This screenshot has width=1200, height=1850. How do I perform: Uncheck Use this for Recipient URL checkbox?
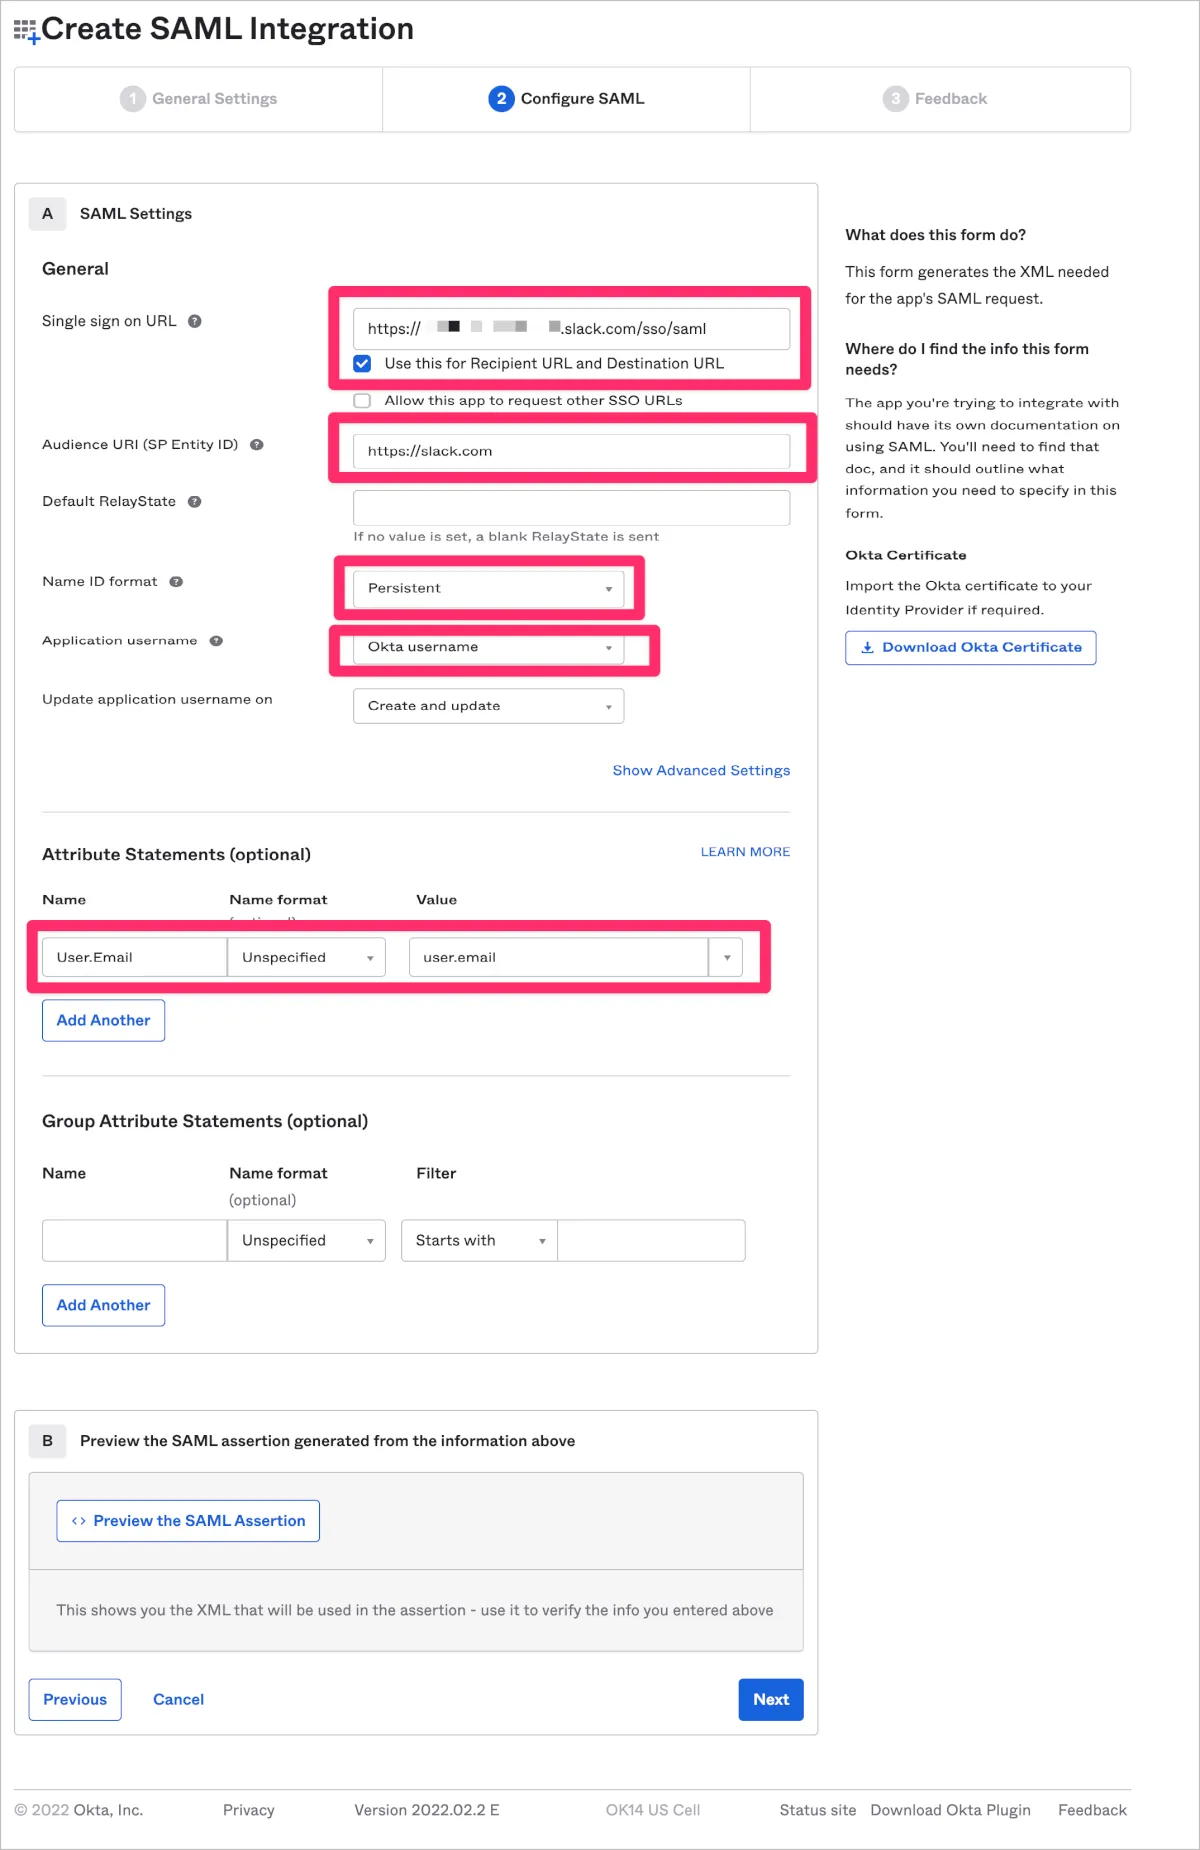(x=362, y=363)
